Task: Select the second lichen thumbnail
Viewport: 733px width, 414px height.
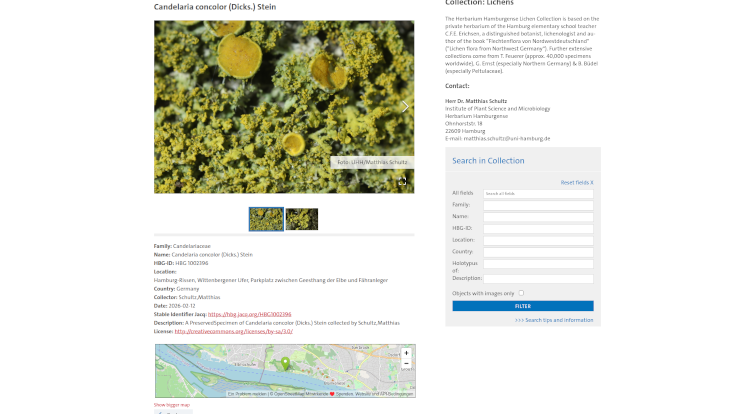Action: point(302,219)
